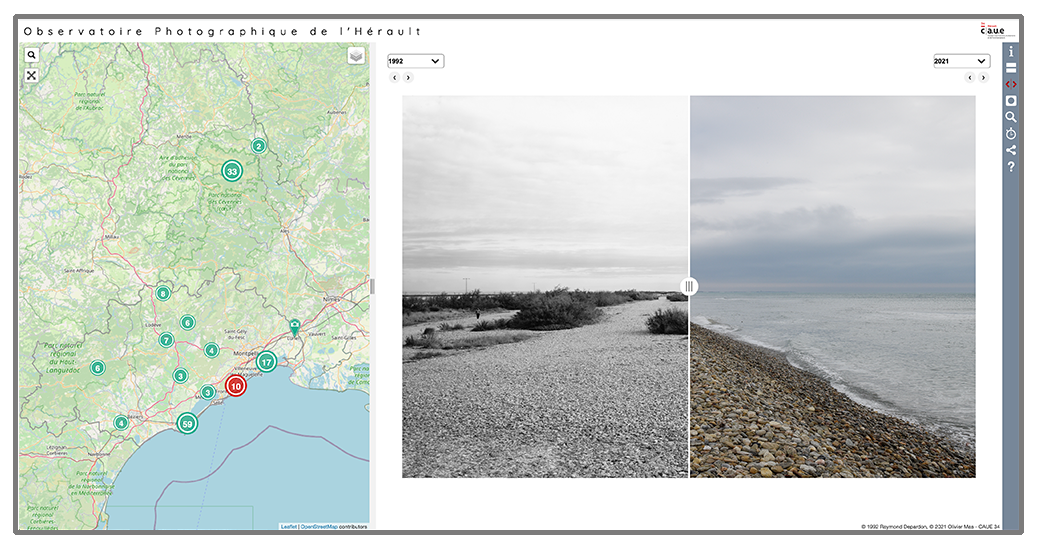Image resolution: width=1039 pixels, height=551 pixels.
Task: Toggle the single photo view icon
Action: tap(1011, 101)
